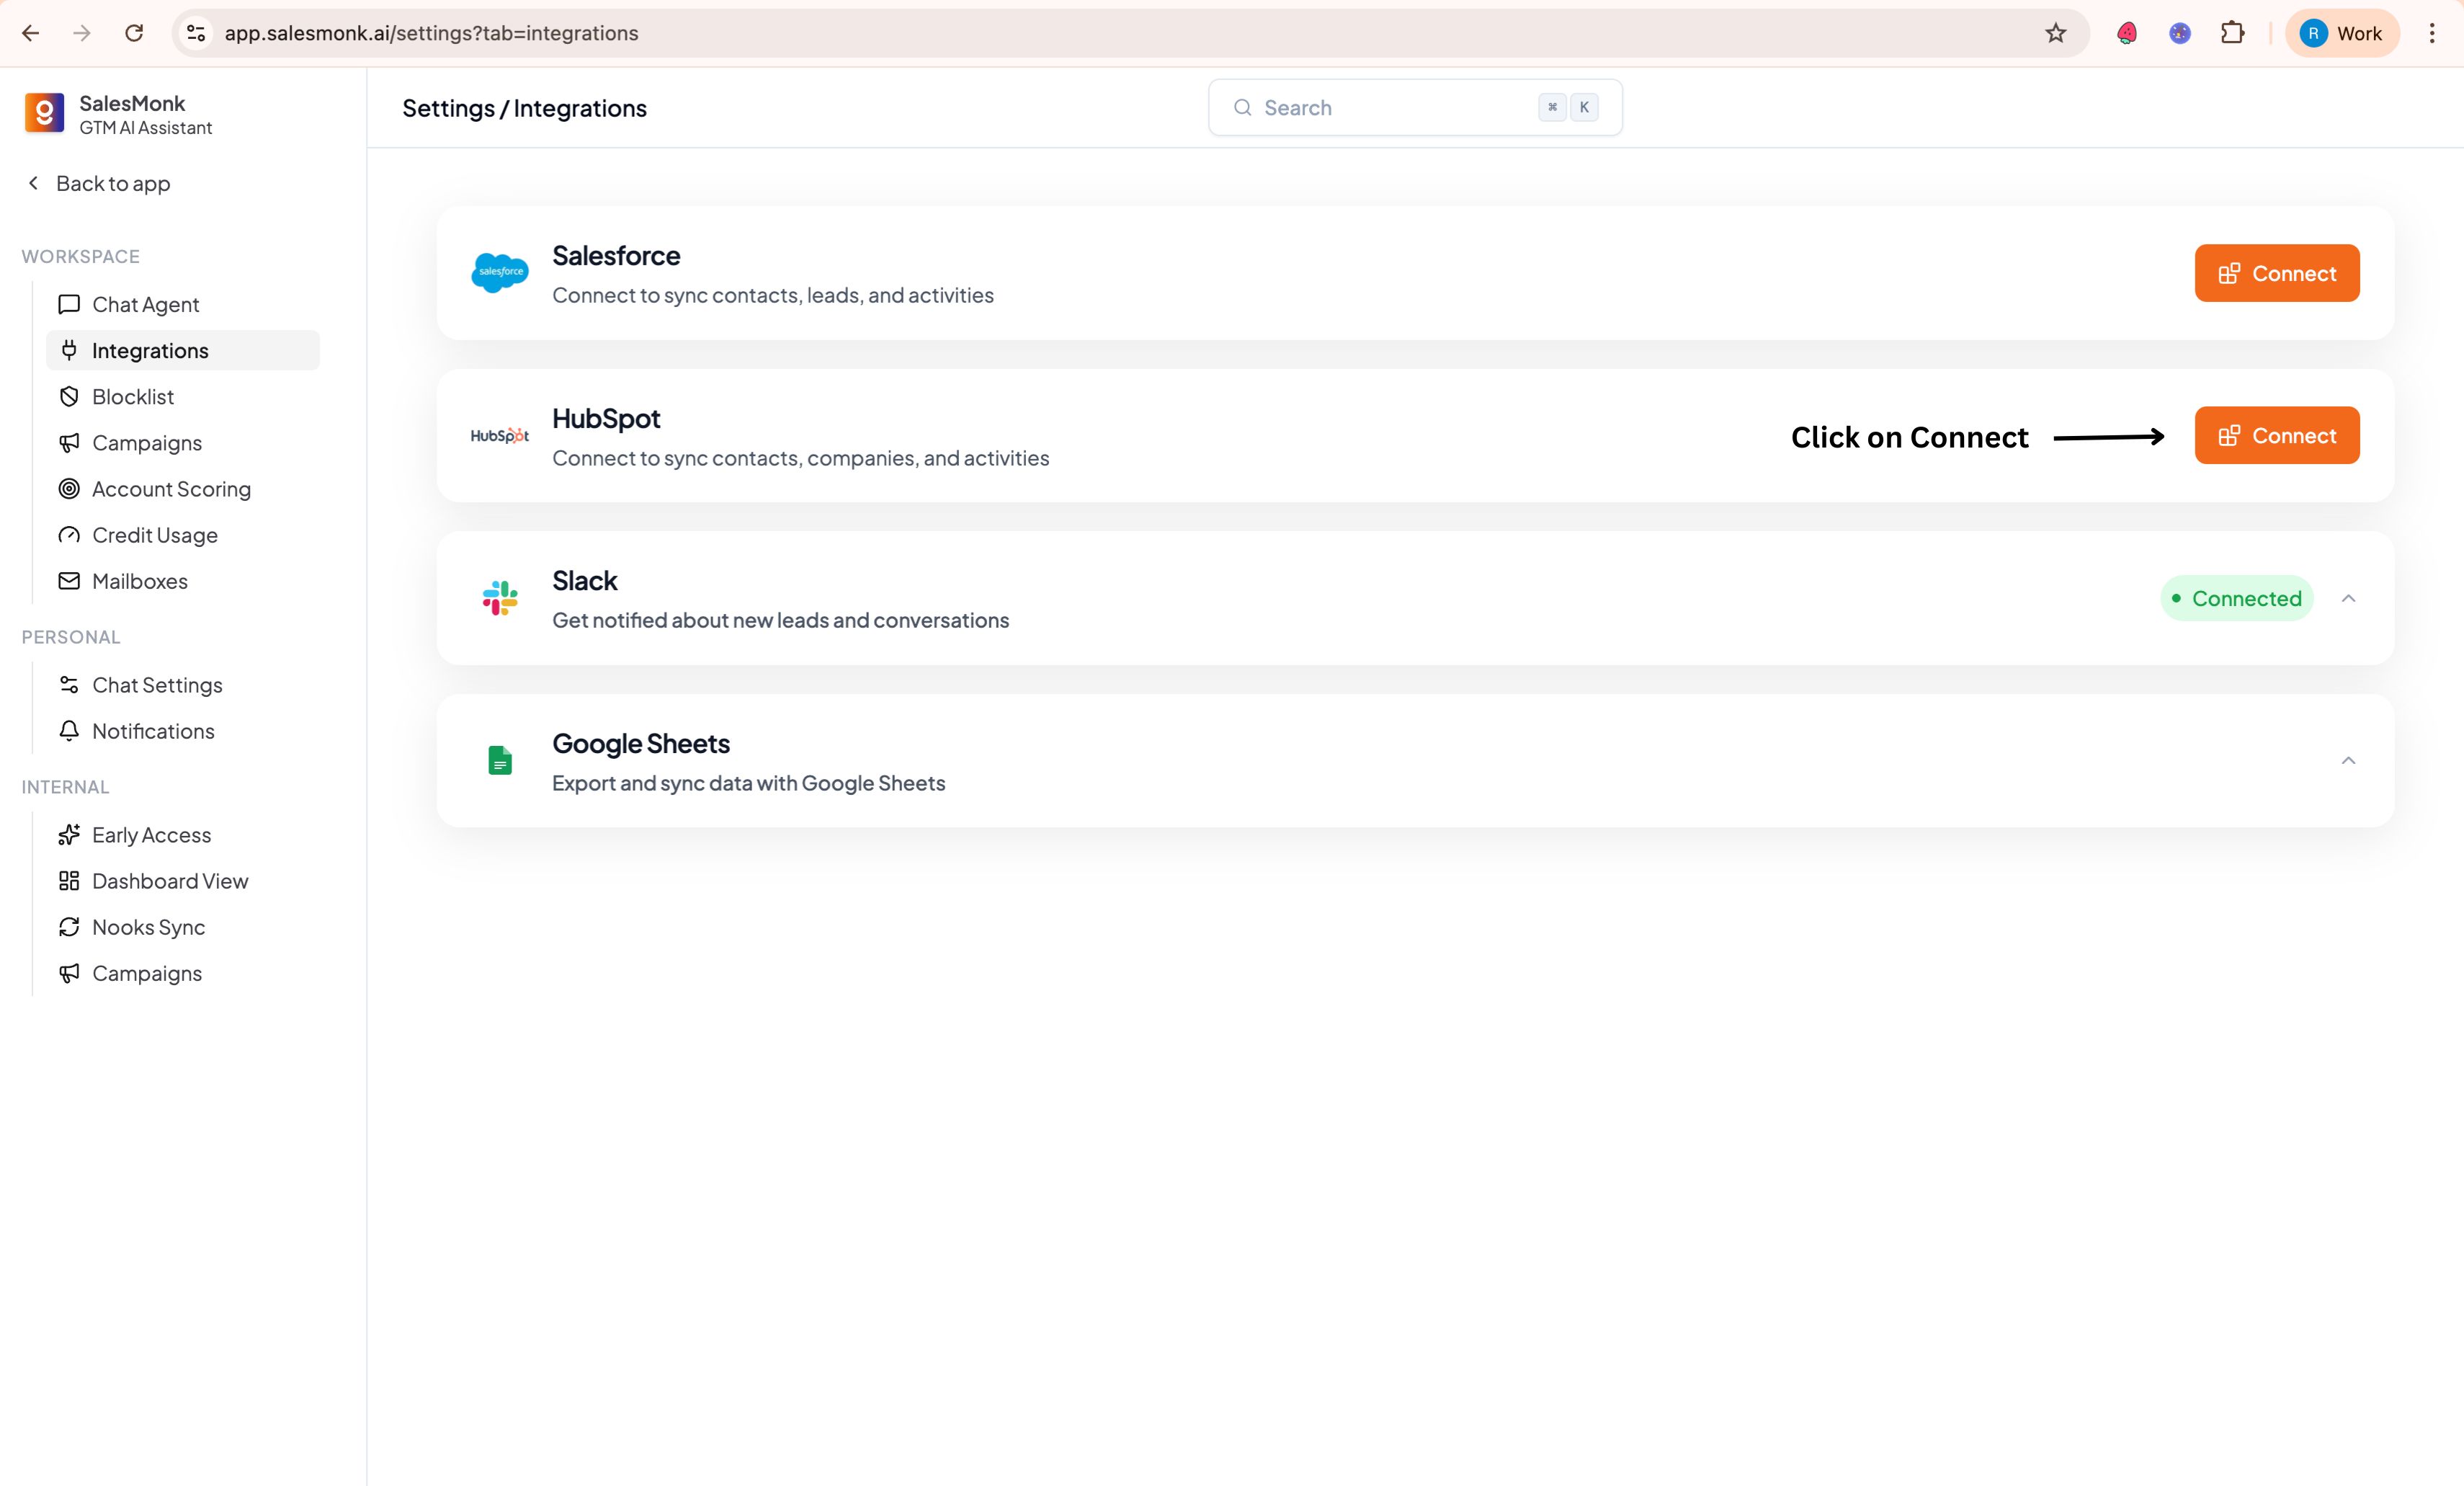The height and width of the screenshot is (1486, 2464).
Task: Open Credit Usage page
Action: (154, 535)
